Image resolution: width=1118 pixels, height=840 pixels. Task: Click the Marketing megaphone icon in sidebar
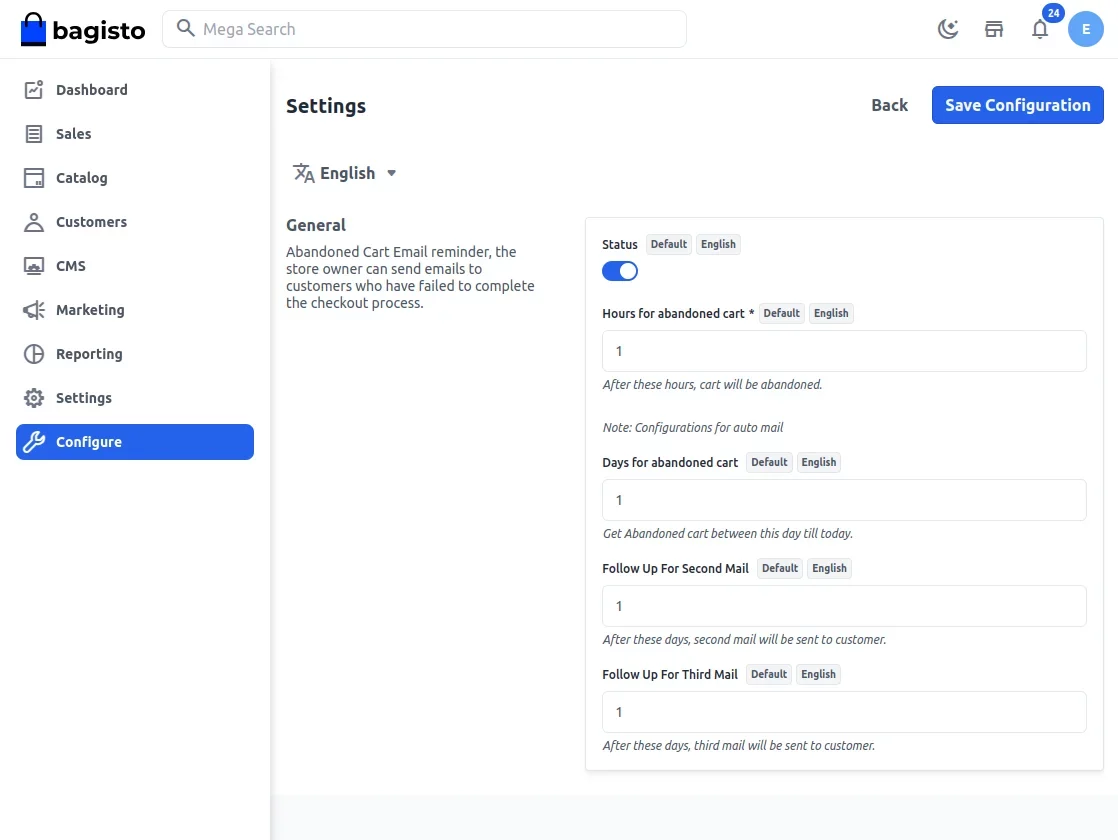point(34,310)
